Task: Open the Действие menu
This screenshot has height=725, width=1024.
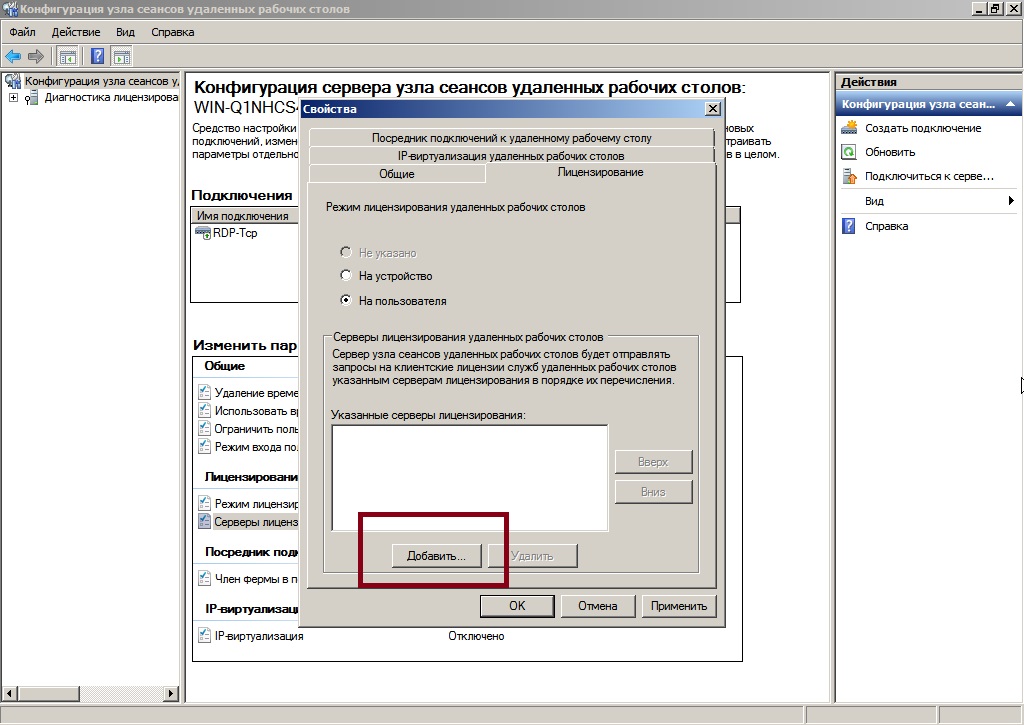Action: [75, 32]
